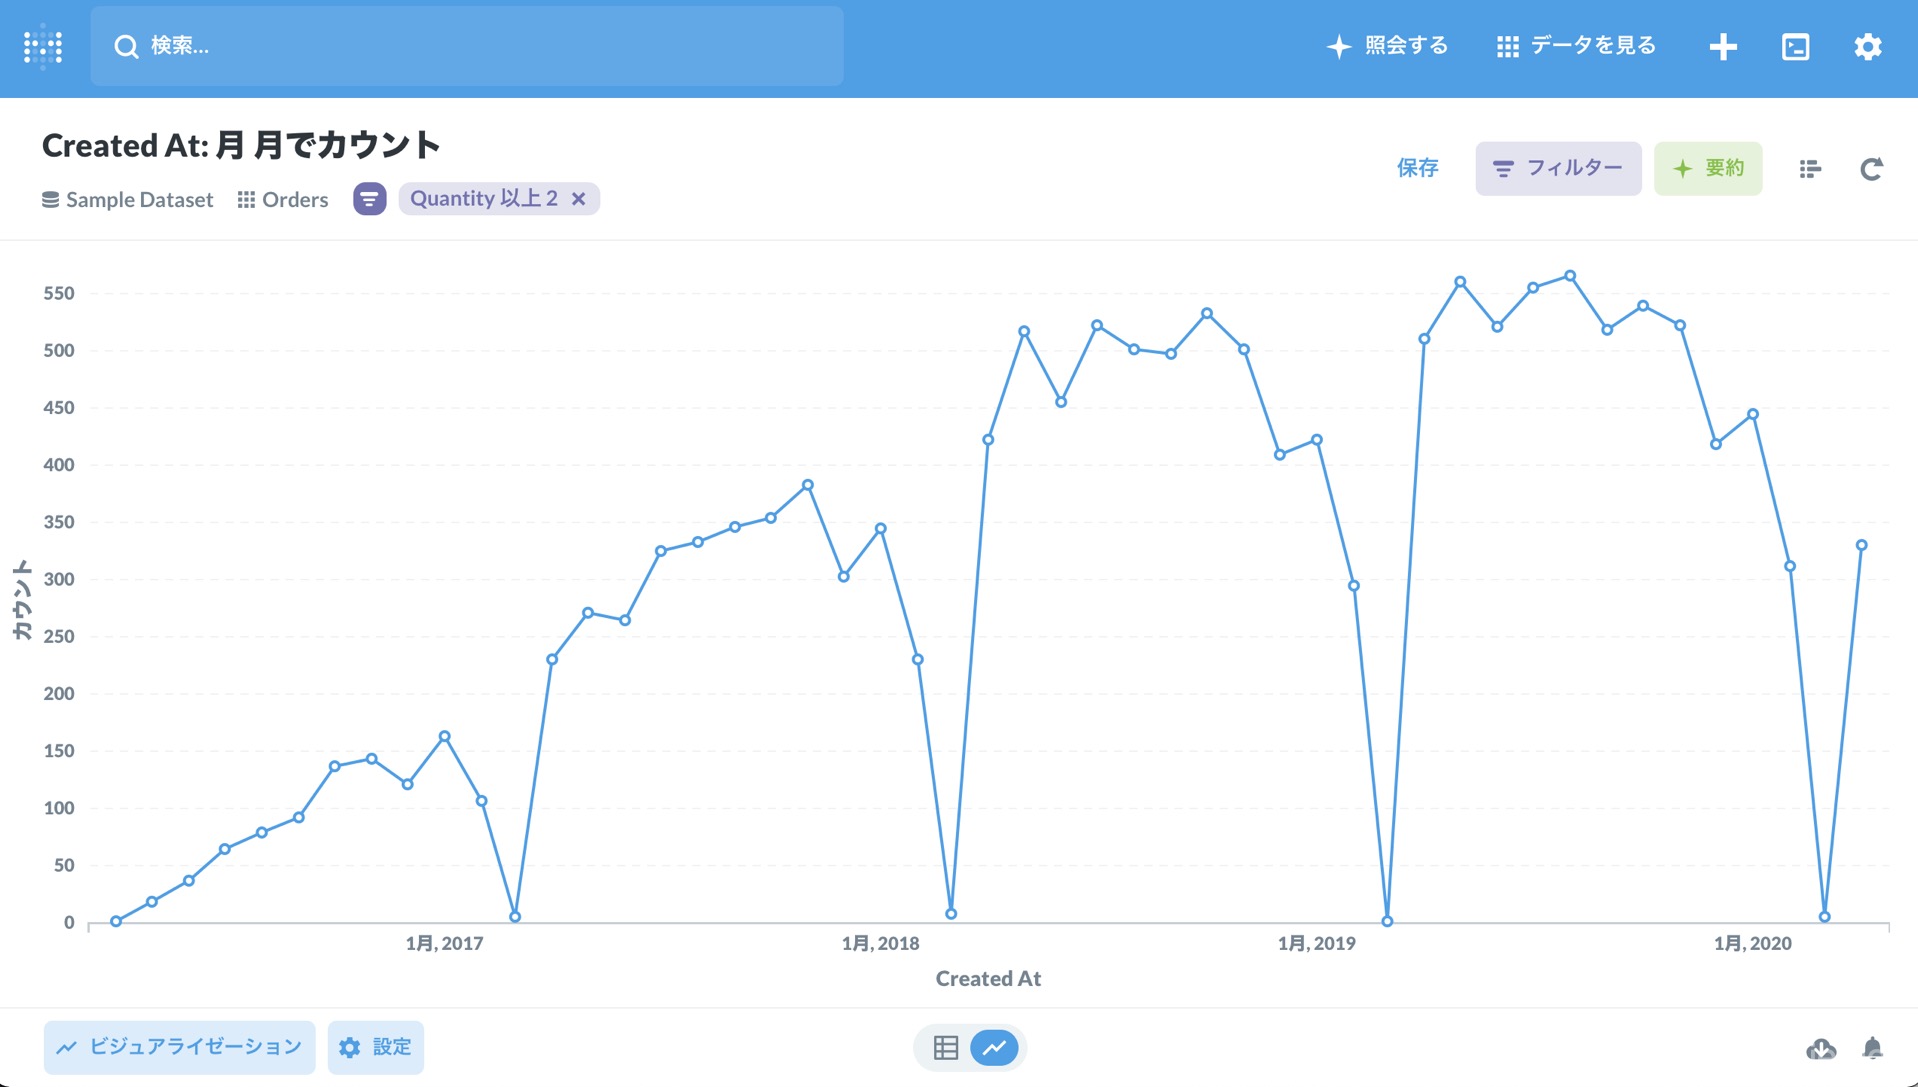Screen dimensions: 1918x1087
Task: Click the plus icon to create new item
Action: pos(1722,47)
